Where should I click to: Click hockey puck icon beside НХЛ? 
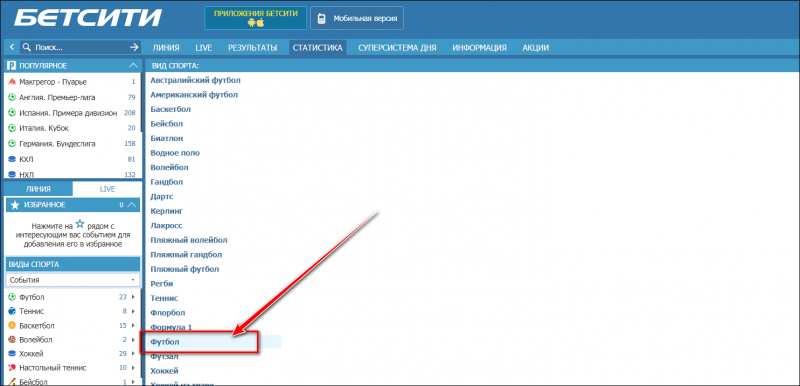pyautogui.click(x=12, y=174)
